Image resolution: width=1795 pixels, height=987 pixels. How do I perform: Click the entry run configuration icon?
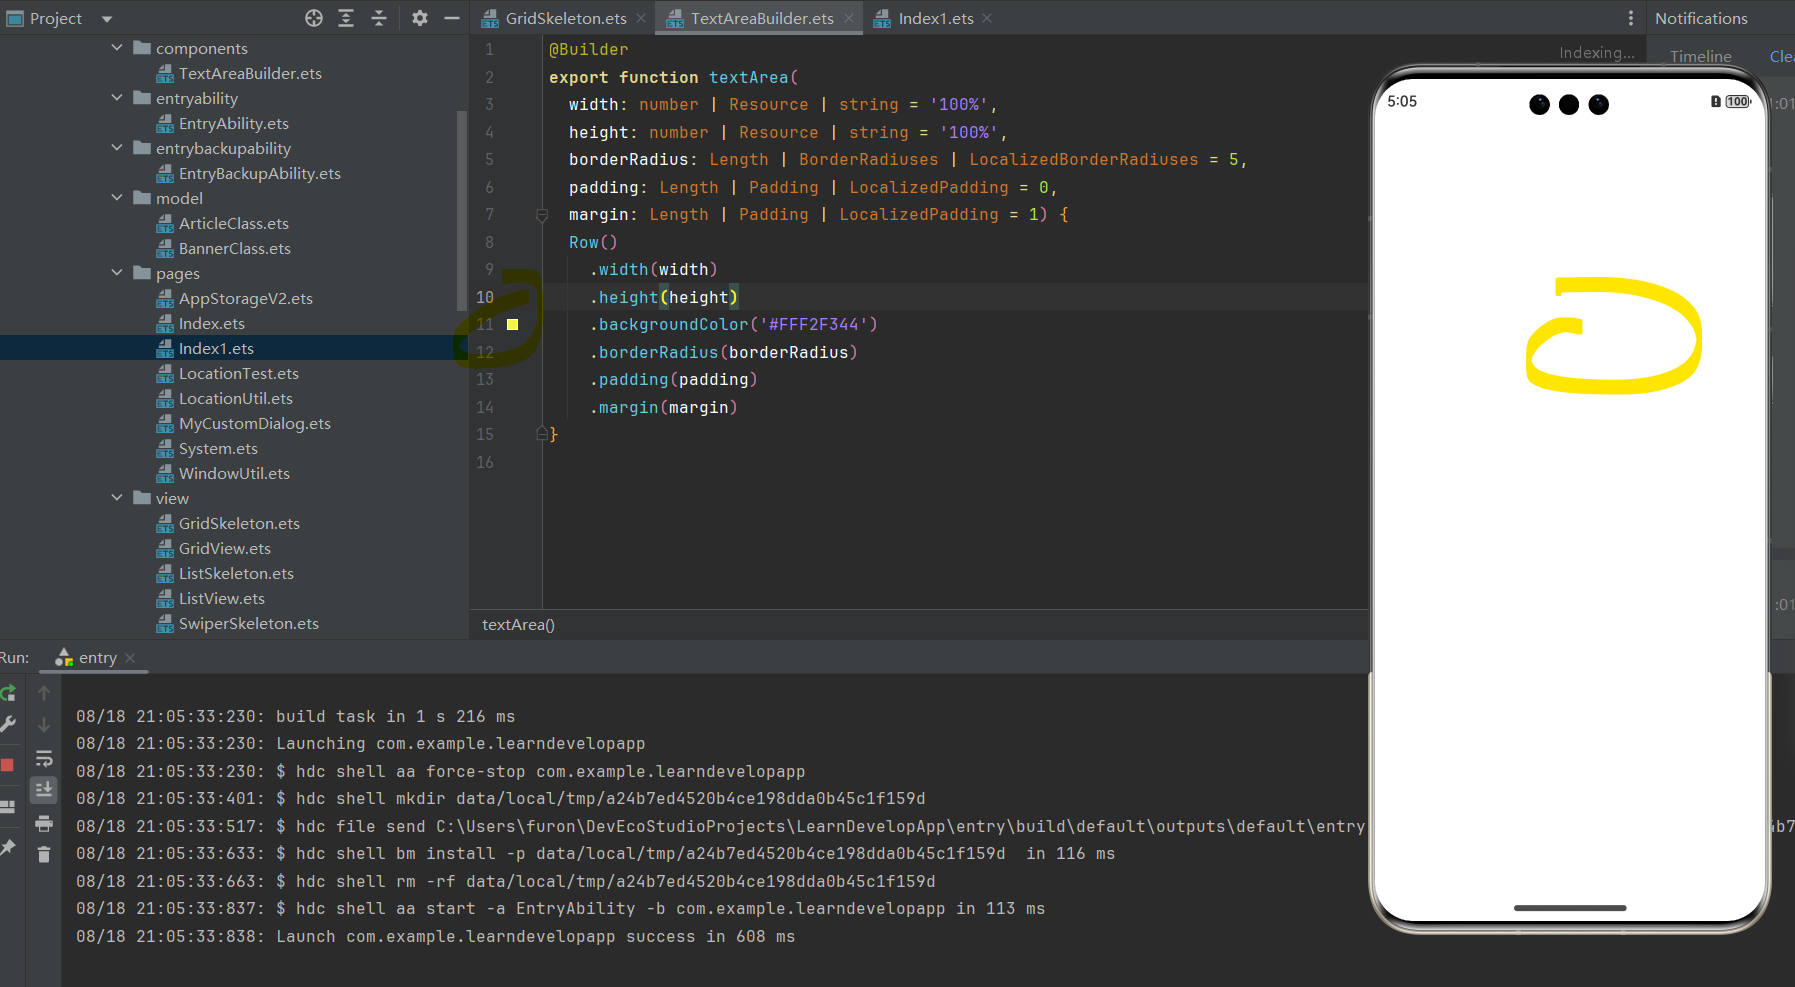click(64, 657)
